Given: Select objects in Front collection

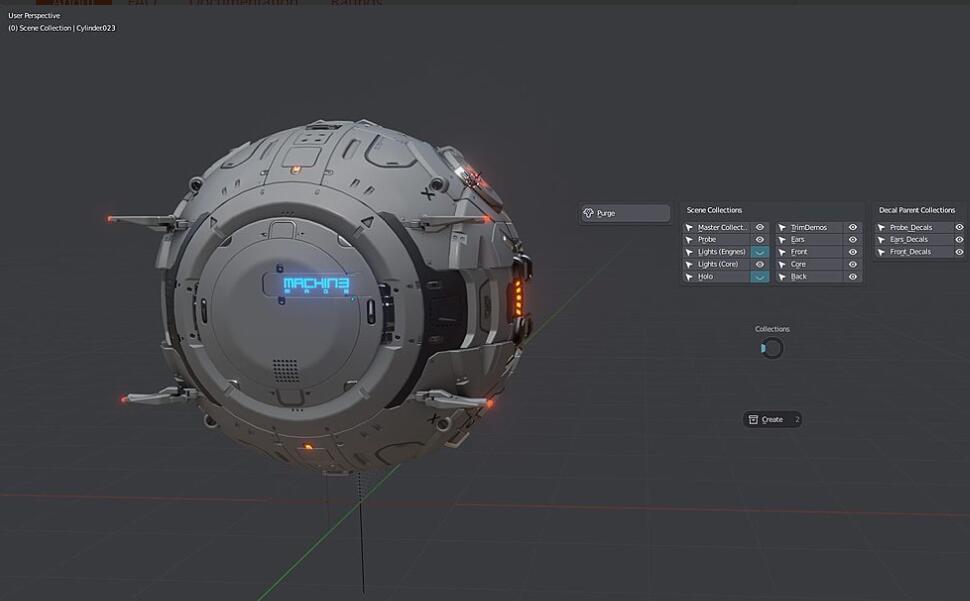Looking at the screenshot, I should (x=809, y=252).
